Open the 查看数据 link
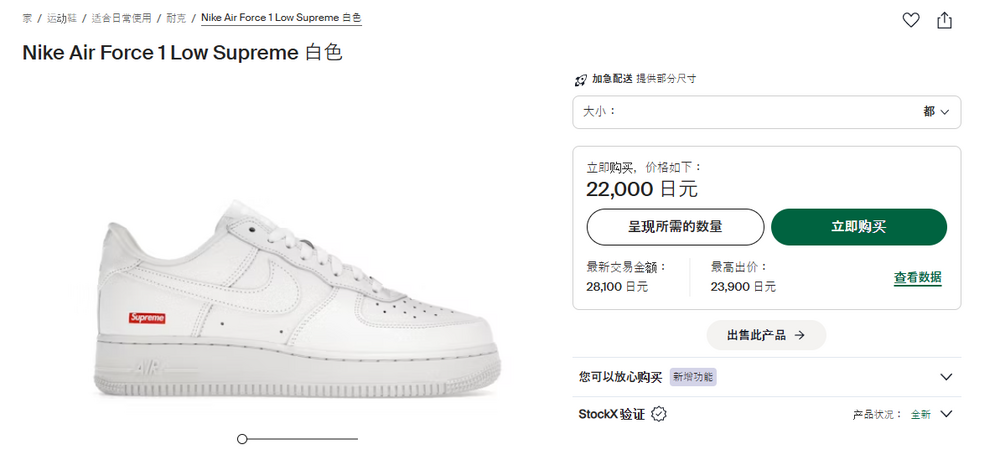1000x465 pixels. [917, 277]
